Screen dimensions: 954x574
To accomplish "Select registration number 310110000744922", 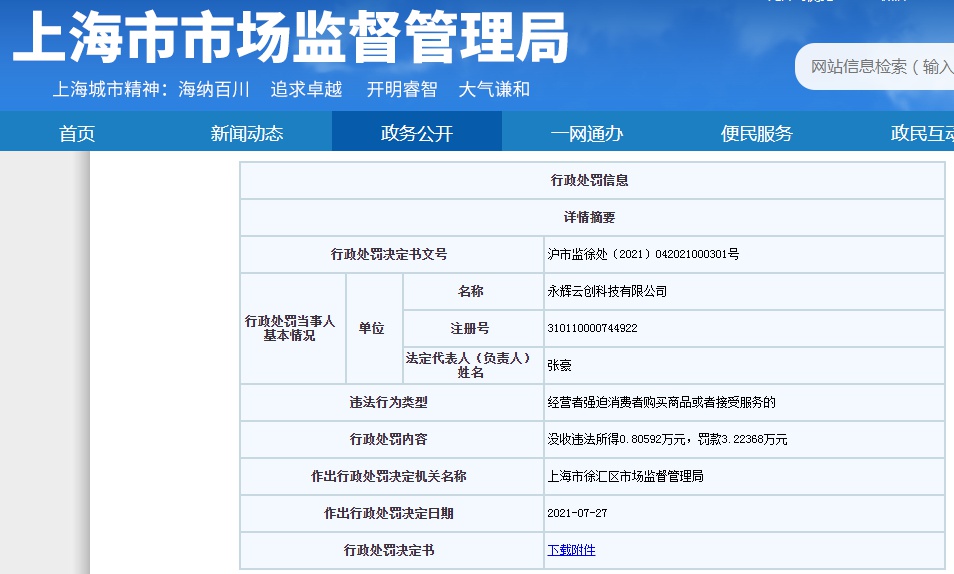I will 593,328.
